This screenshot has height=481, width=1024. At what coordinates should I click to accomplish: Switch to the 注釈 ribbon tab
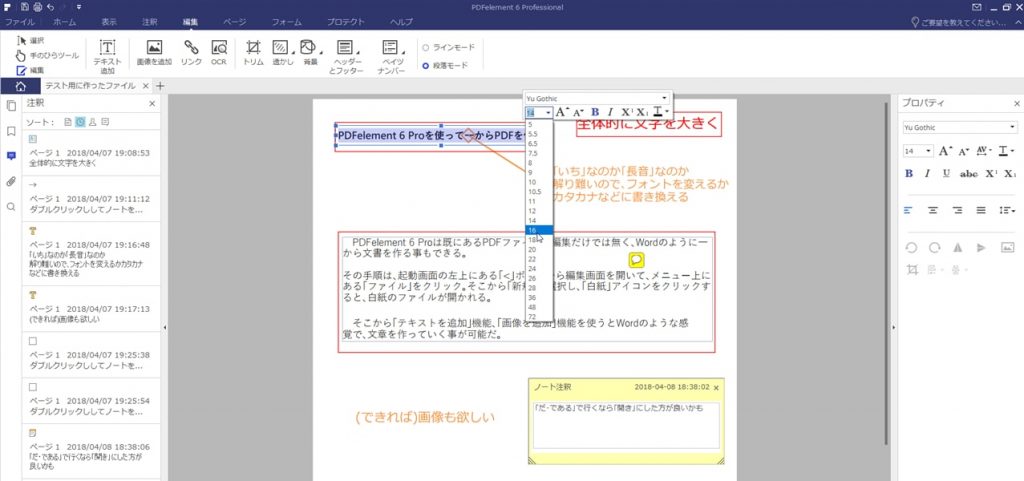(x=149, y=21)
